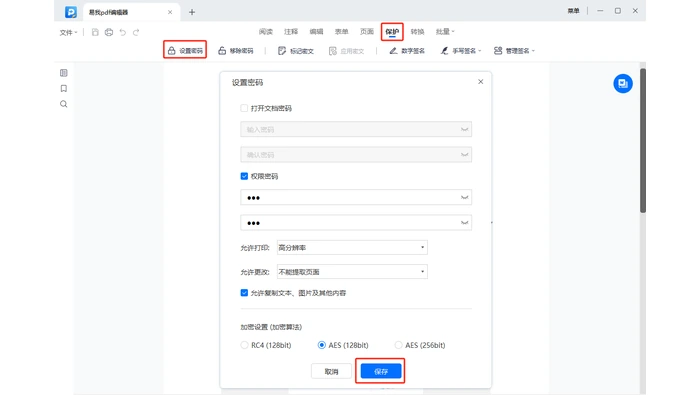Click the 设置密码 lock icon

point(171,51)
